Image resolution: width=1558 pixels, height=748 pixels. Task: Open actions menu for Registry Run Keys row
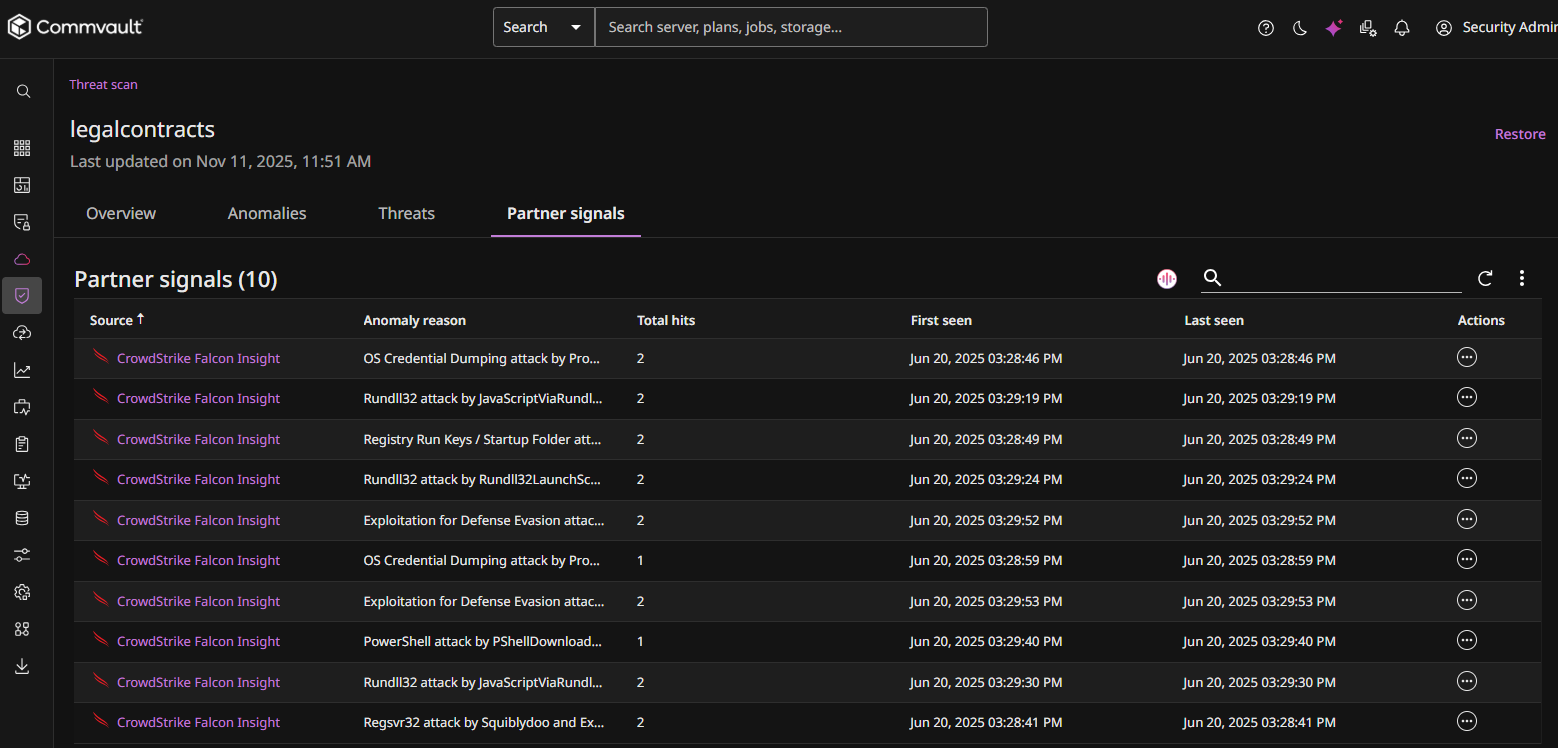[1467, 438]
